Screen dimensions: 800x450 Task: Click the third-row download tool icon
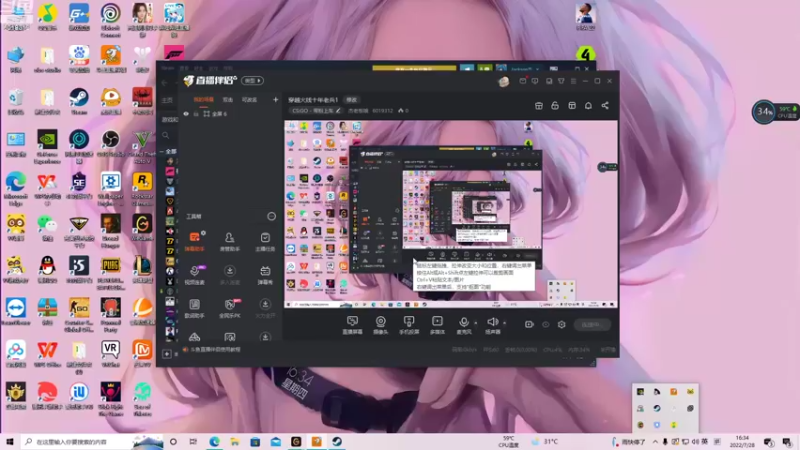pyautogui.click(x=265, y=308)
